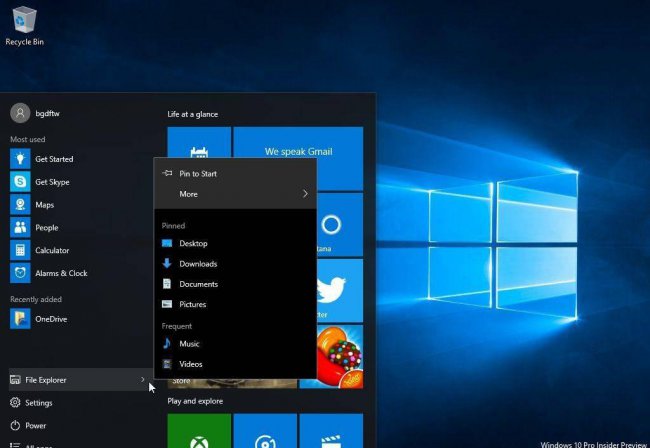650x448 pixels.
Task: Open the Calendar live tile
Action: point(199,143)
